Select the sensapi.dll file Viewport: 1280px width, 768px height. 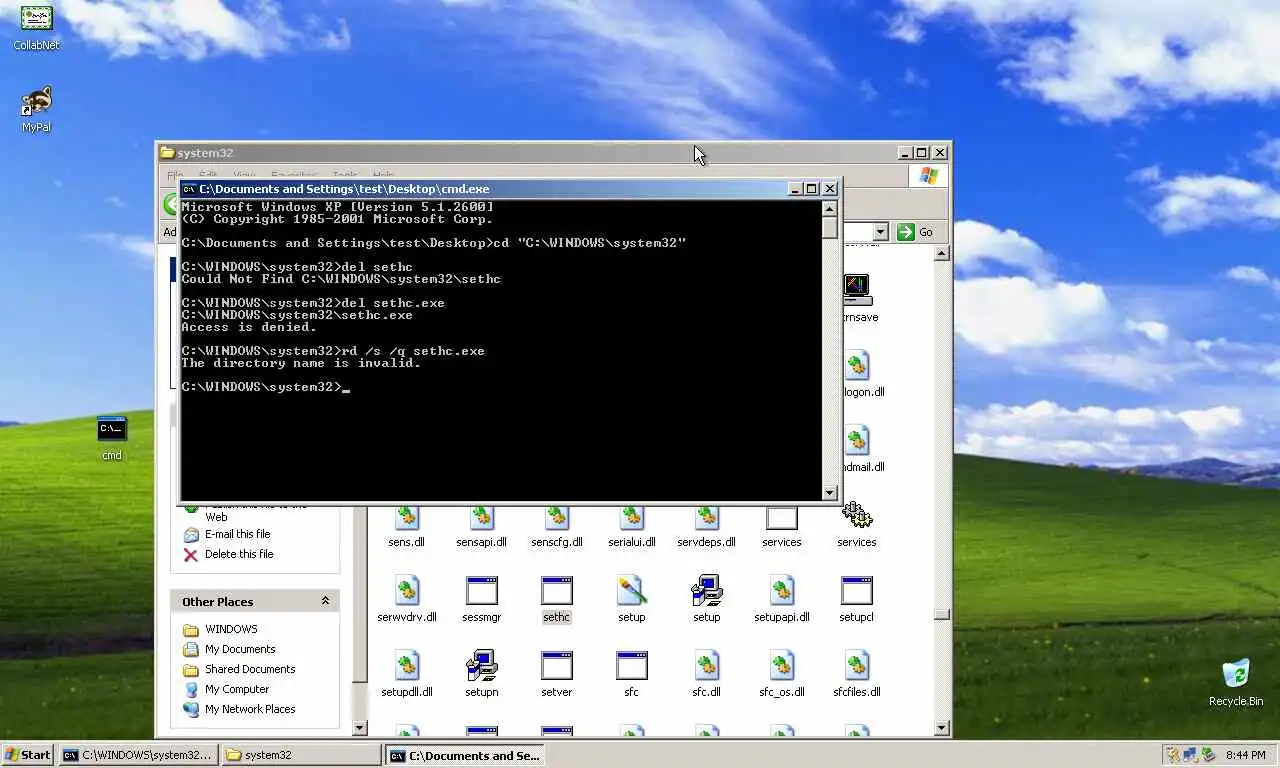point(482,527)
